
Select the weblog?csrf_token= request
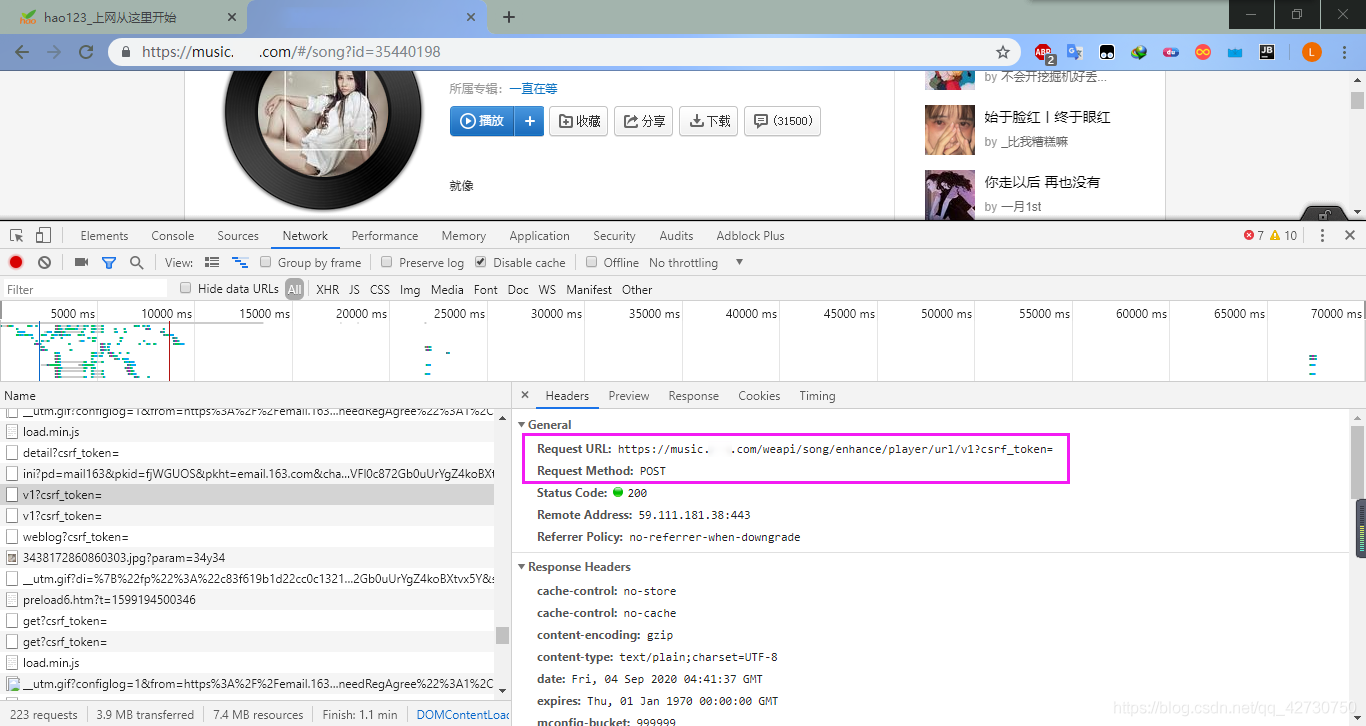click(x=247, y=537)
